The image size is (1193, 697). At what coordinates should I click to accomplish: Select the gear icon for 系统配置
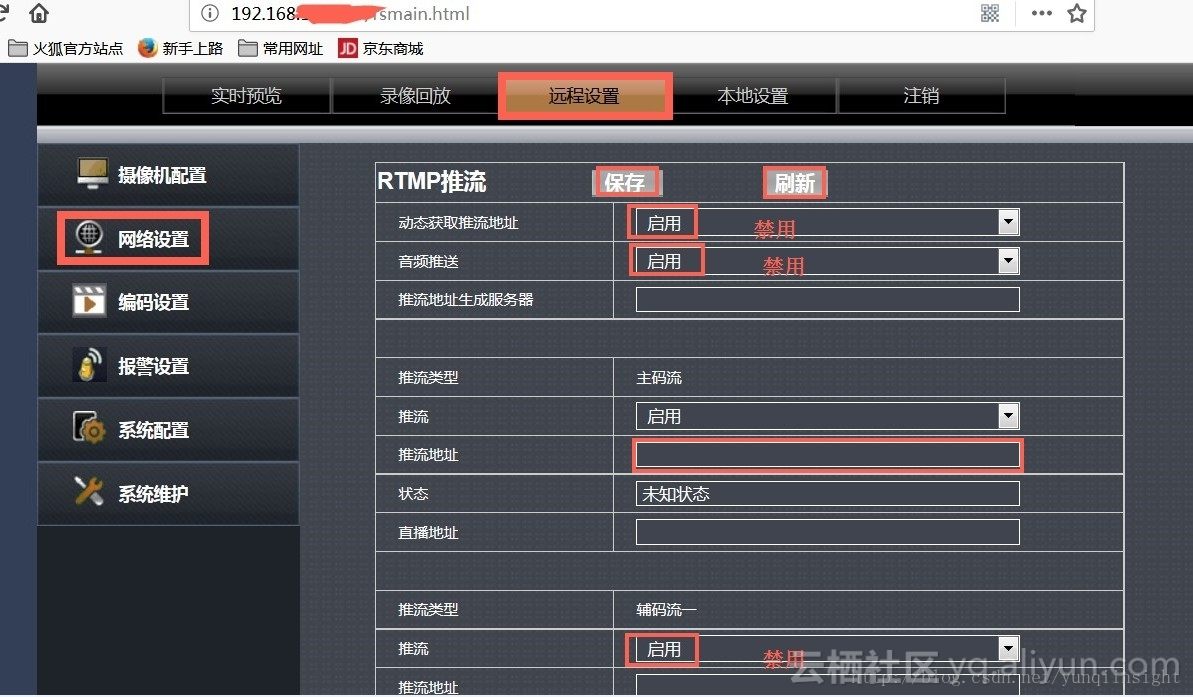(x=90, y=429)
